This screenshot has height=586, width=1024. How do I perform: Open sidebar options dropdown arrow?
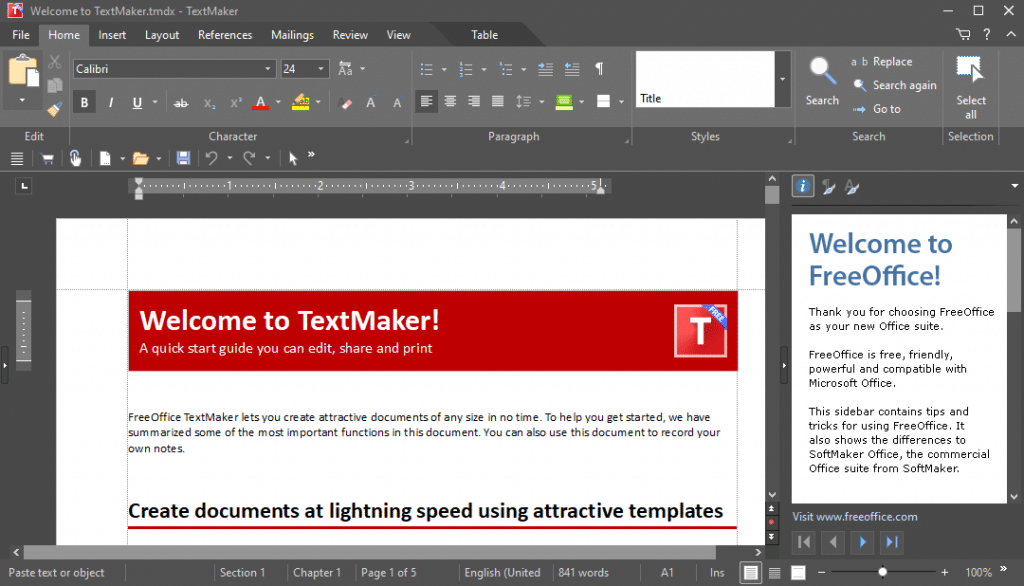tap(1014, 187)
